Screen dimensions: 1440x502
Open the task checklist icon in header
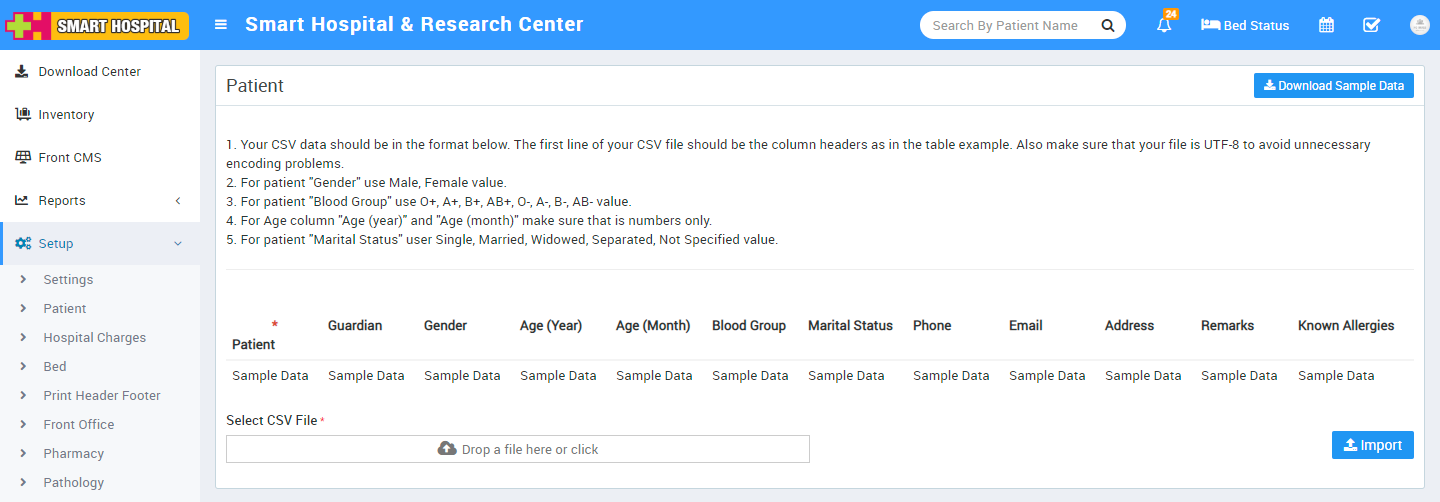point(1372,25)
